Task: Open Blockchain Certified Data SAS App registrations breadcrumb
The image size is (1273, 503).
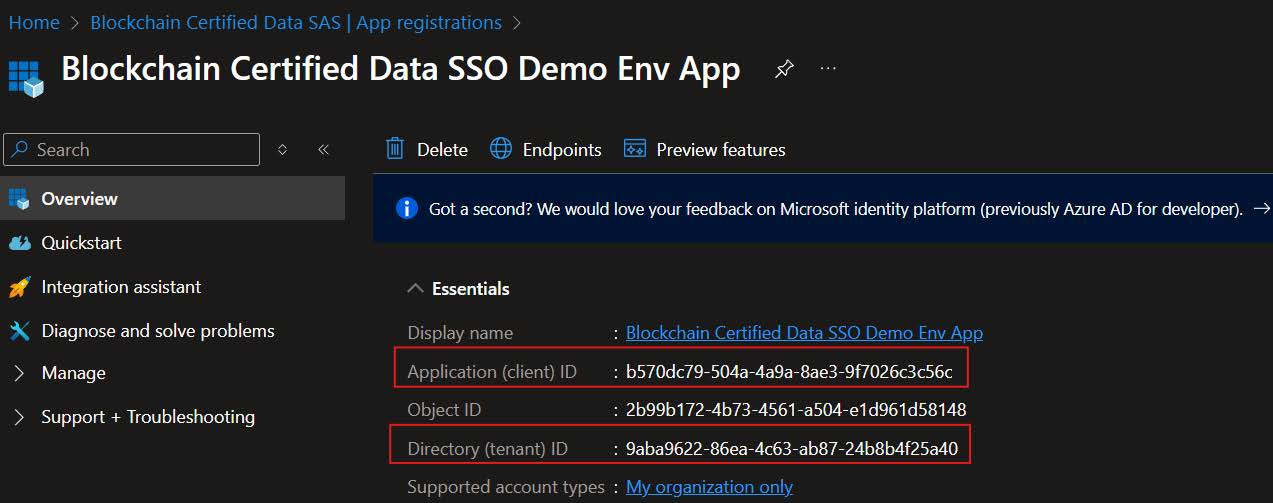Action: point(296,22)
